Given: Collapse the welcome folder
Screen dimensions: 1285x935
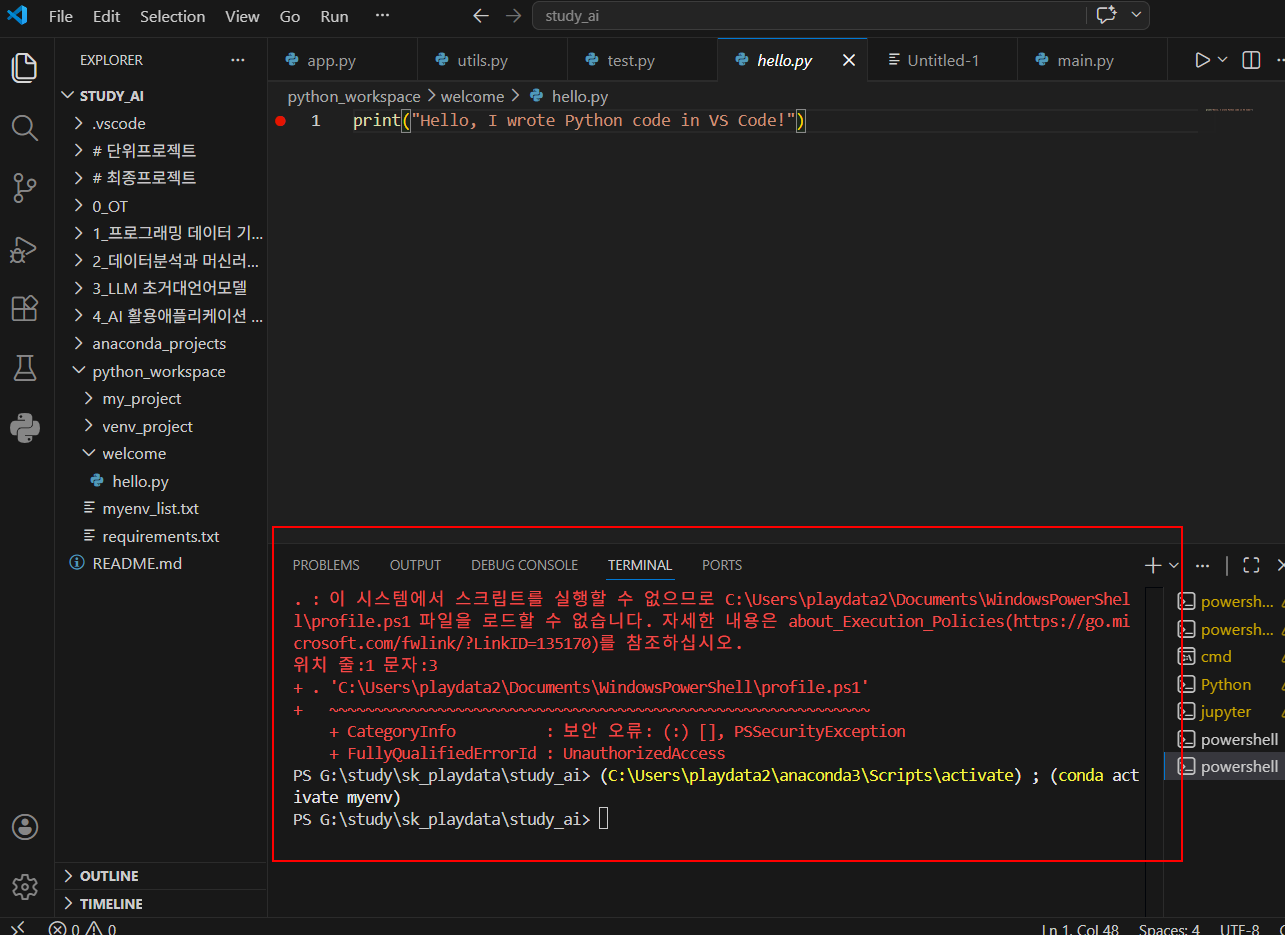Looking at the screenshot, I should [161, 453].
